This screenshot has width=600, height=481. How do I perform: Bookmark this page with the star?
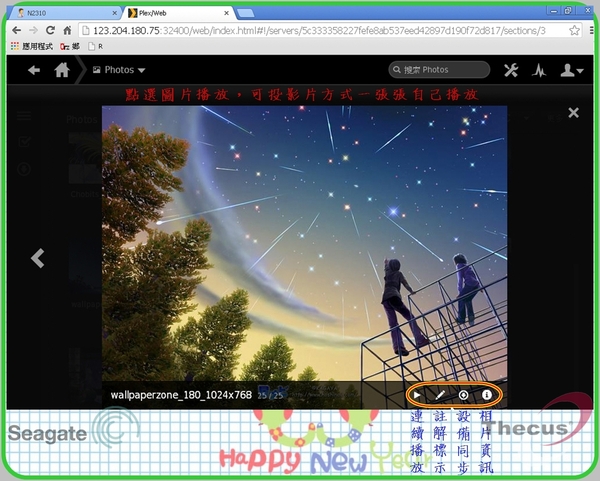pos(574,30)
